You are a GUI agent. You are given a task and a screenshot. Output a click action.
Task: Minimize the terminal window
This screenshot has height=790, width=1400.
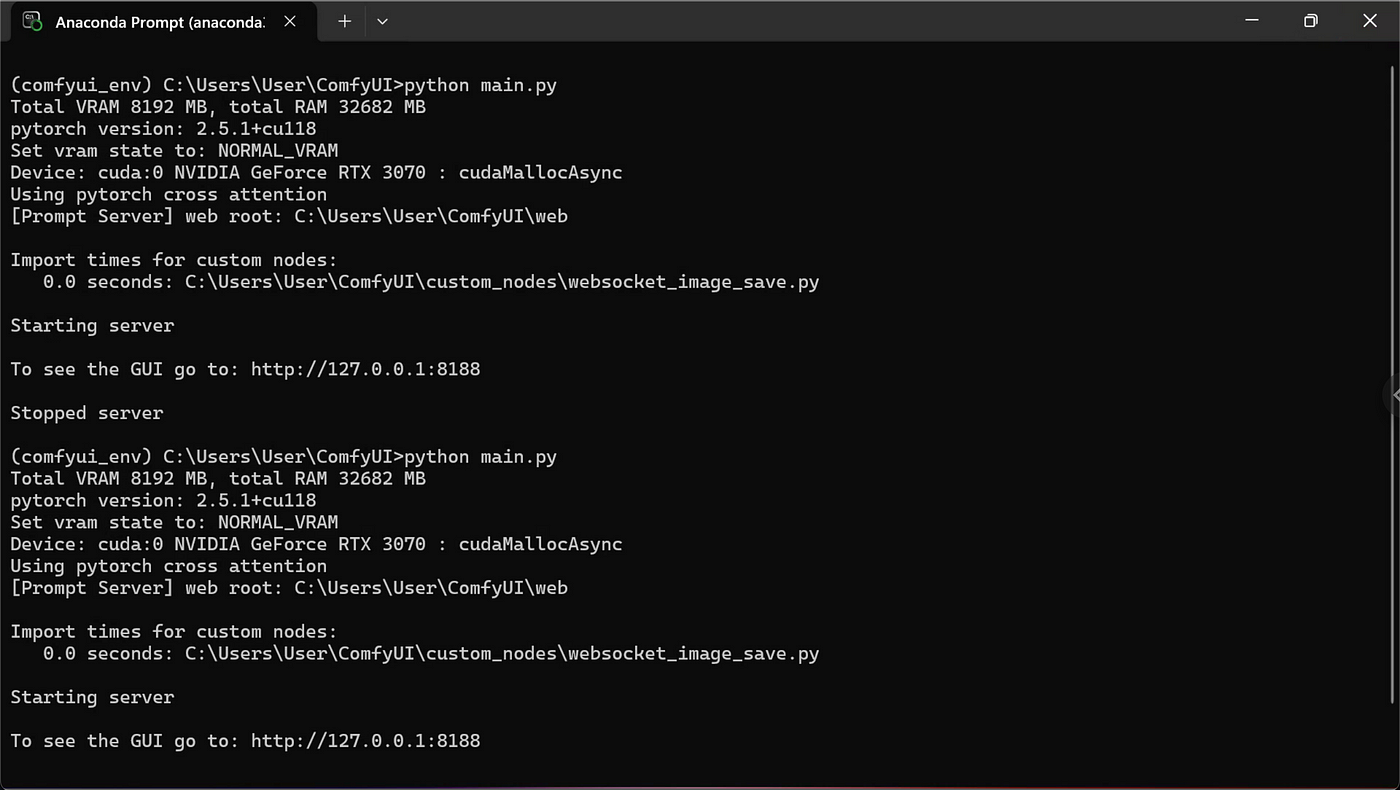point(1251,20)
